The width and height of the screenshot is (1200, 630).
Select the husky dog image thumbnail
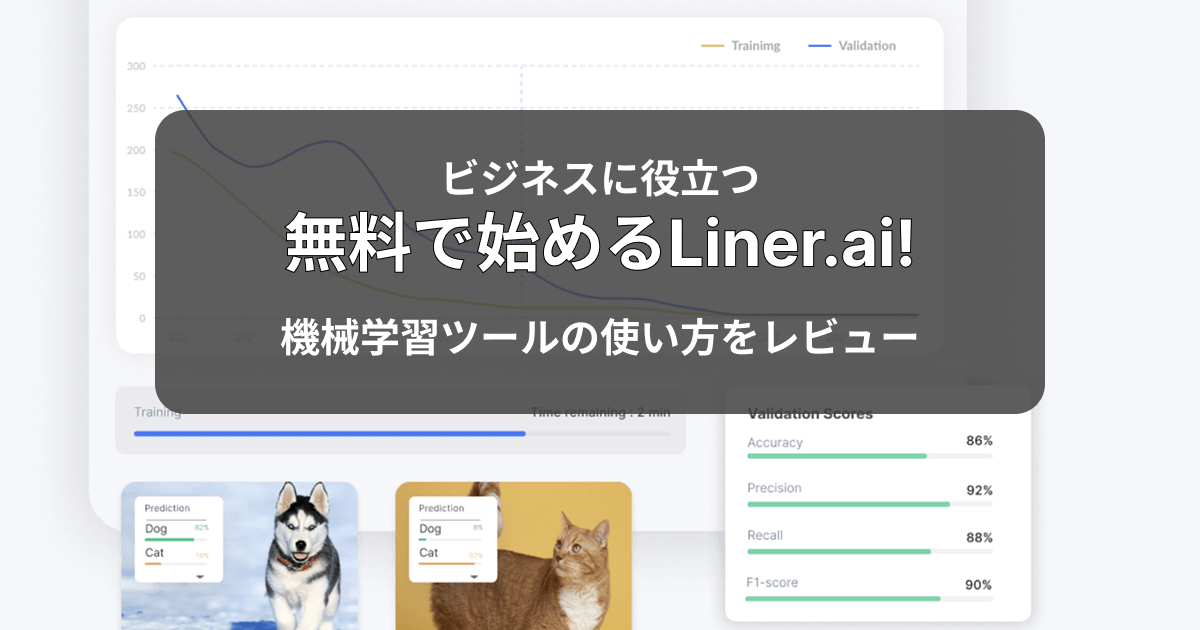coord(239,556)
